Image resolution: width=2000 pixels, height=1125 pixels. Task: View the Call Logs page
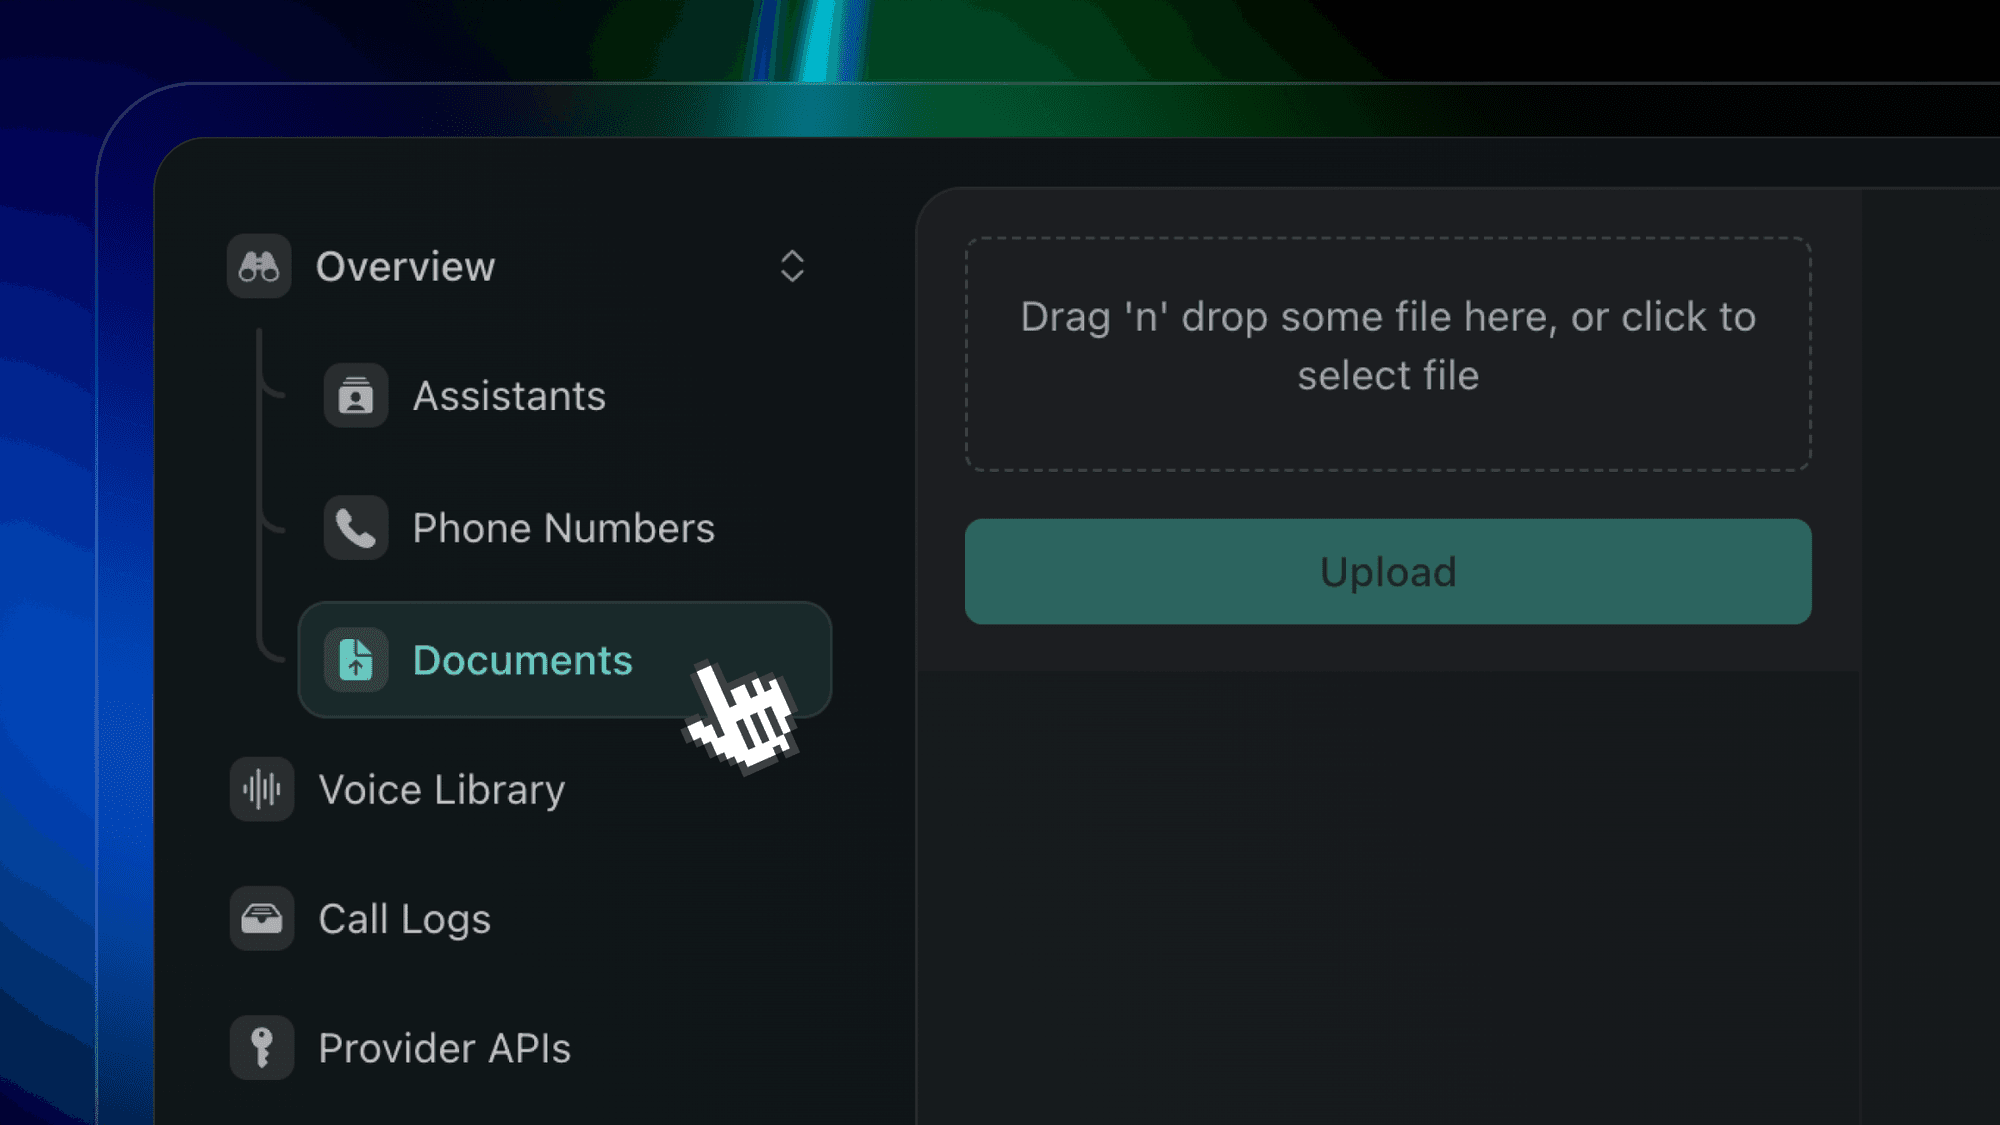point(404,919)
